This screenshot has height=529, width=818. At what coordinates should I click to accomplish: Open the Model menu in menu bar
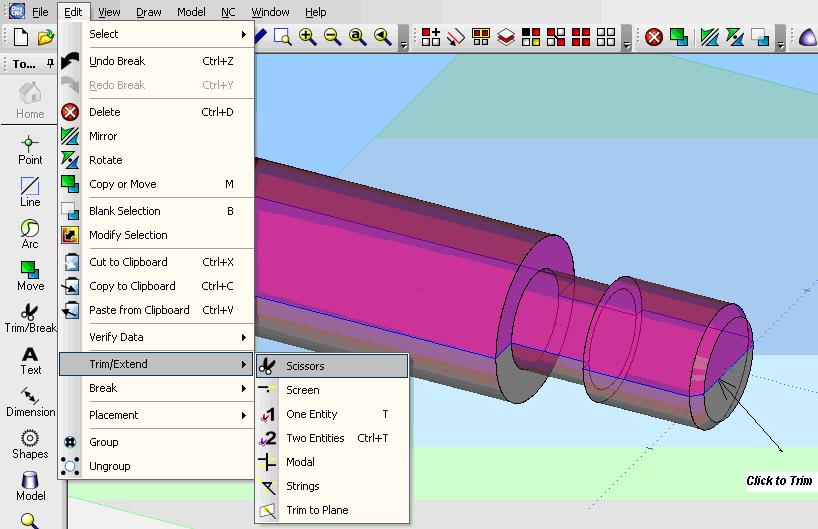(191, 12)
